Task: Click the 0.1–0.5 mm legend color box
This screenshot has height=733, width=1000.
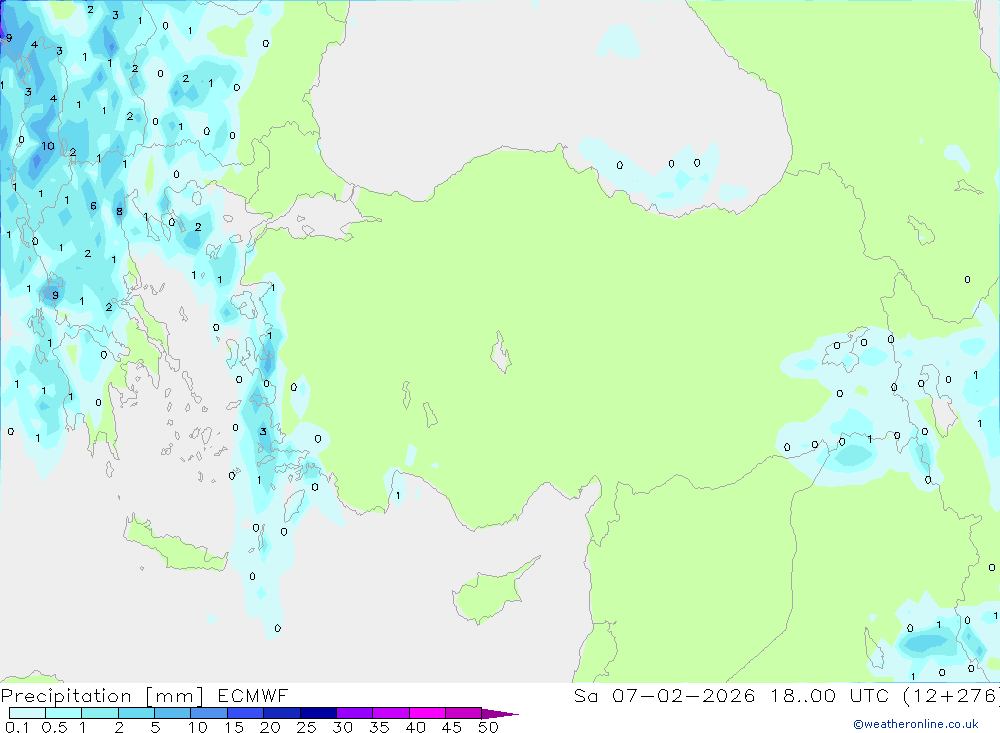Action: 27,713
